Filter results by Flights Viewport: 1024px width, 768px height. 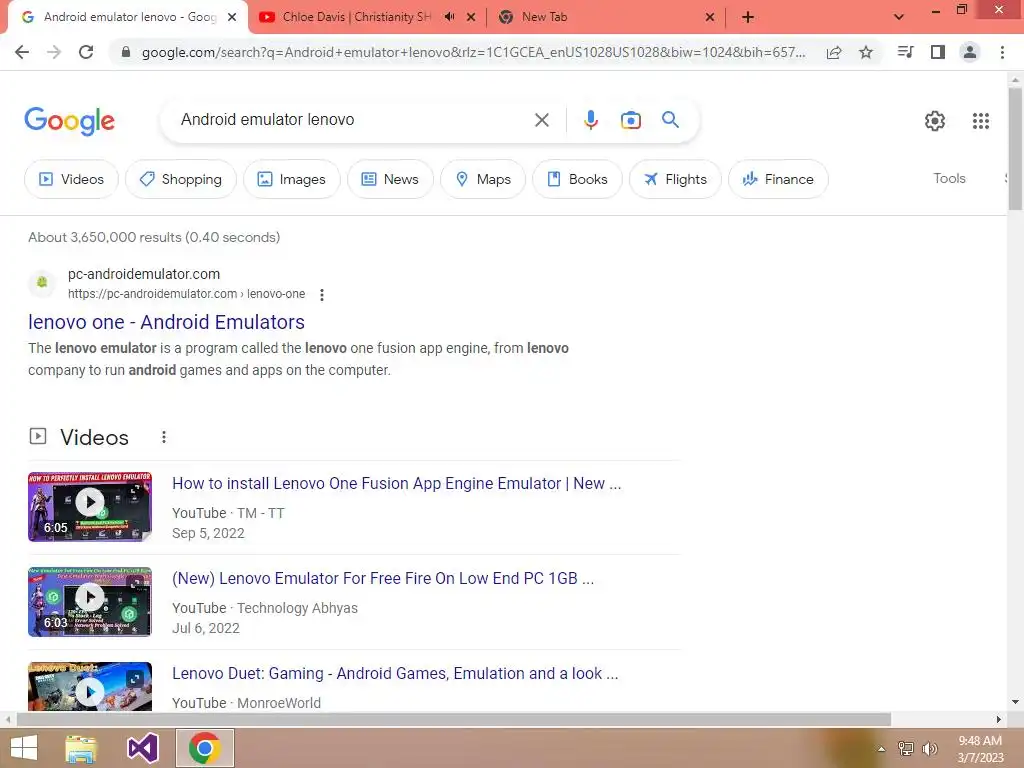click(x=675, y=179)
